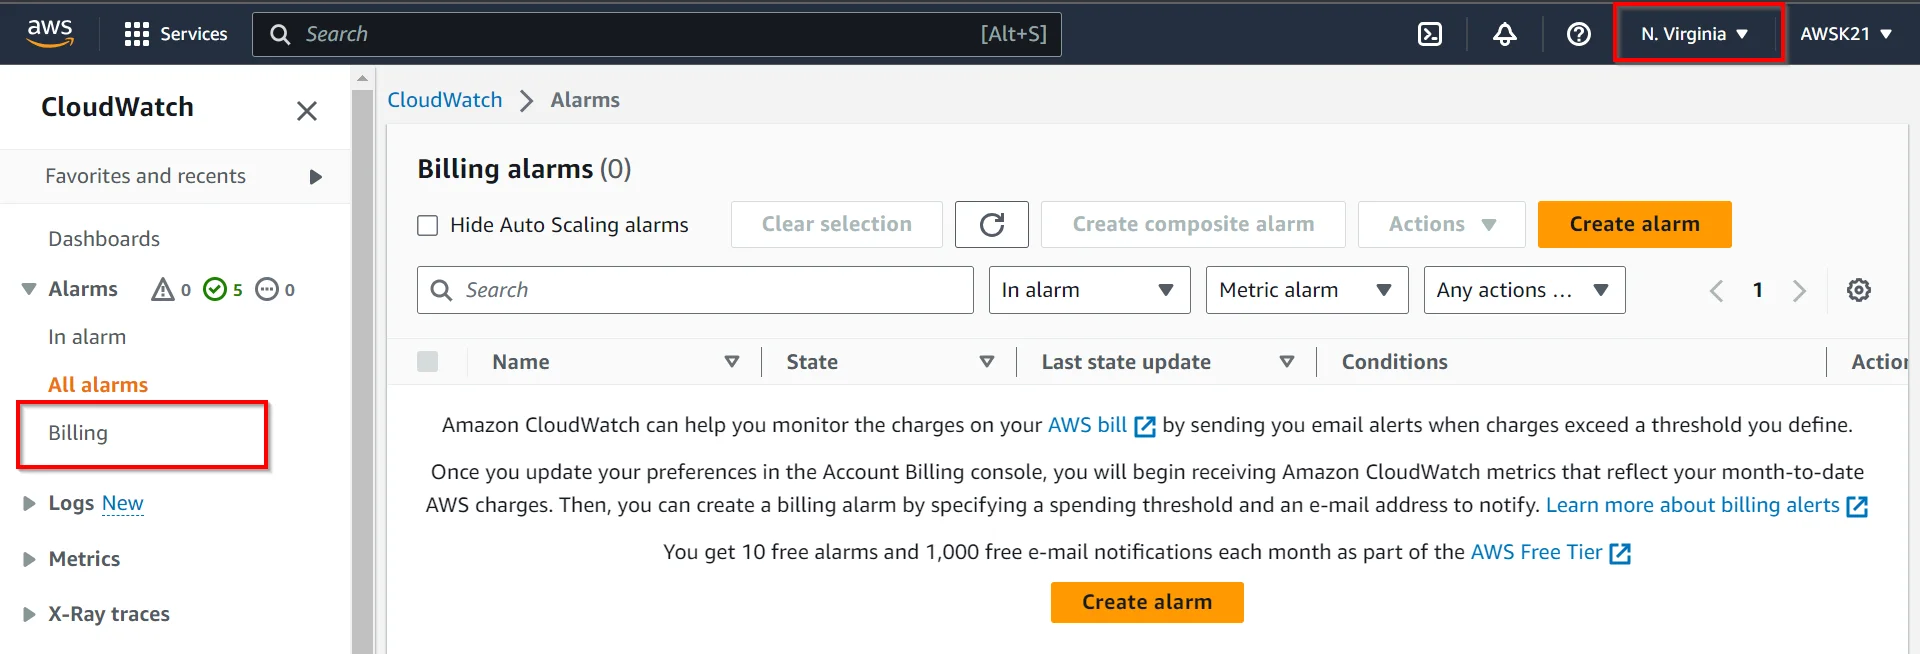Select Billing in the sidebar
Image resolution: width=1920 pixels, height=654 pixels.
click(x=78, y=433)
